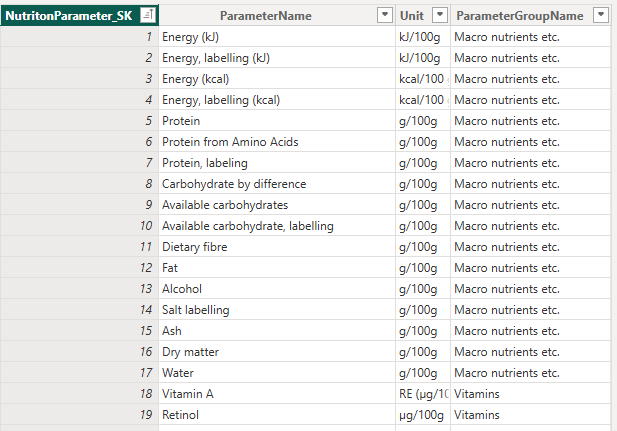Click the SK value 4 cell
The height and width of the screenshot is (431, 617).
tap(79, 100)
